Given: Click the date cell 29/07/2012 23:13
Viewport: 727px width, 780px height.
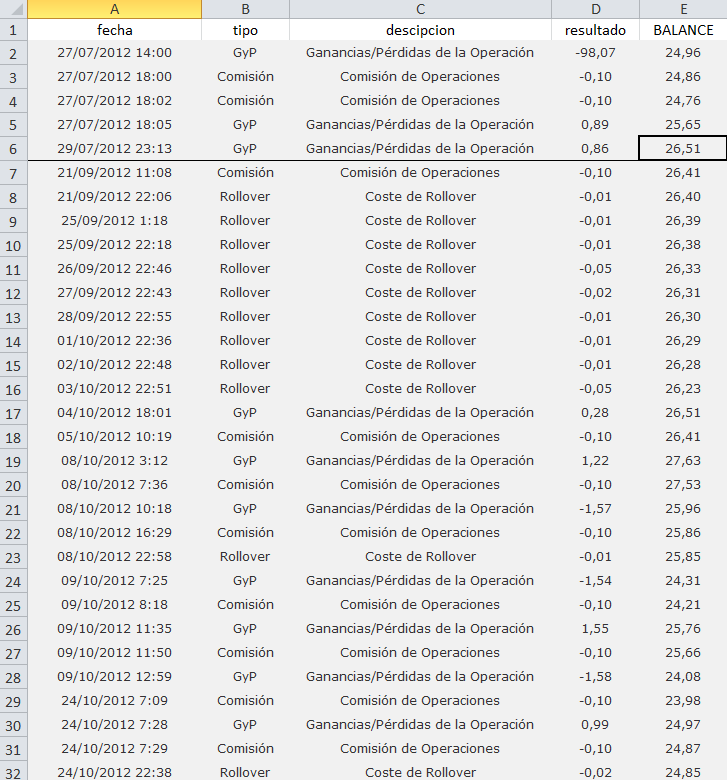Looking at the screenshot, I should click(x=114, y=148).
